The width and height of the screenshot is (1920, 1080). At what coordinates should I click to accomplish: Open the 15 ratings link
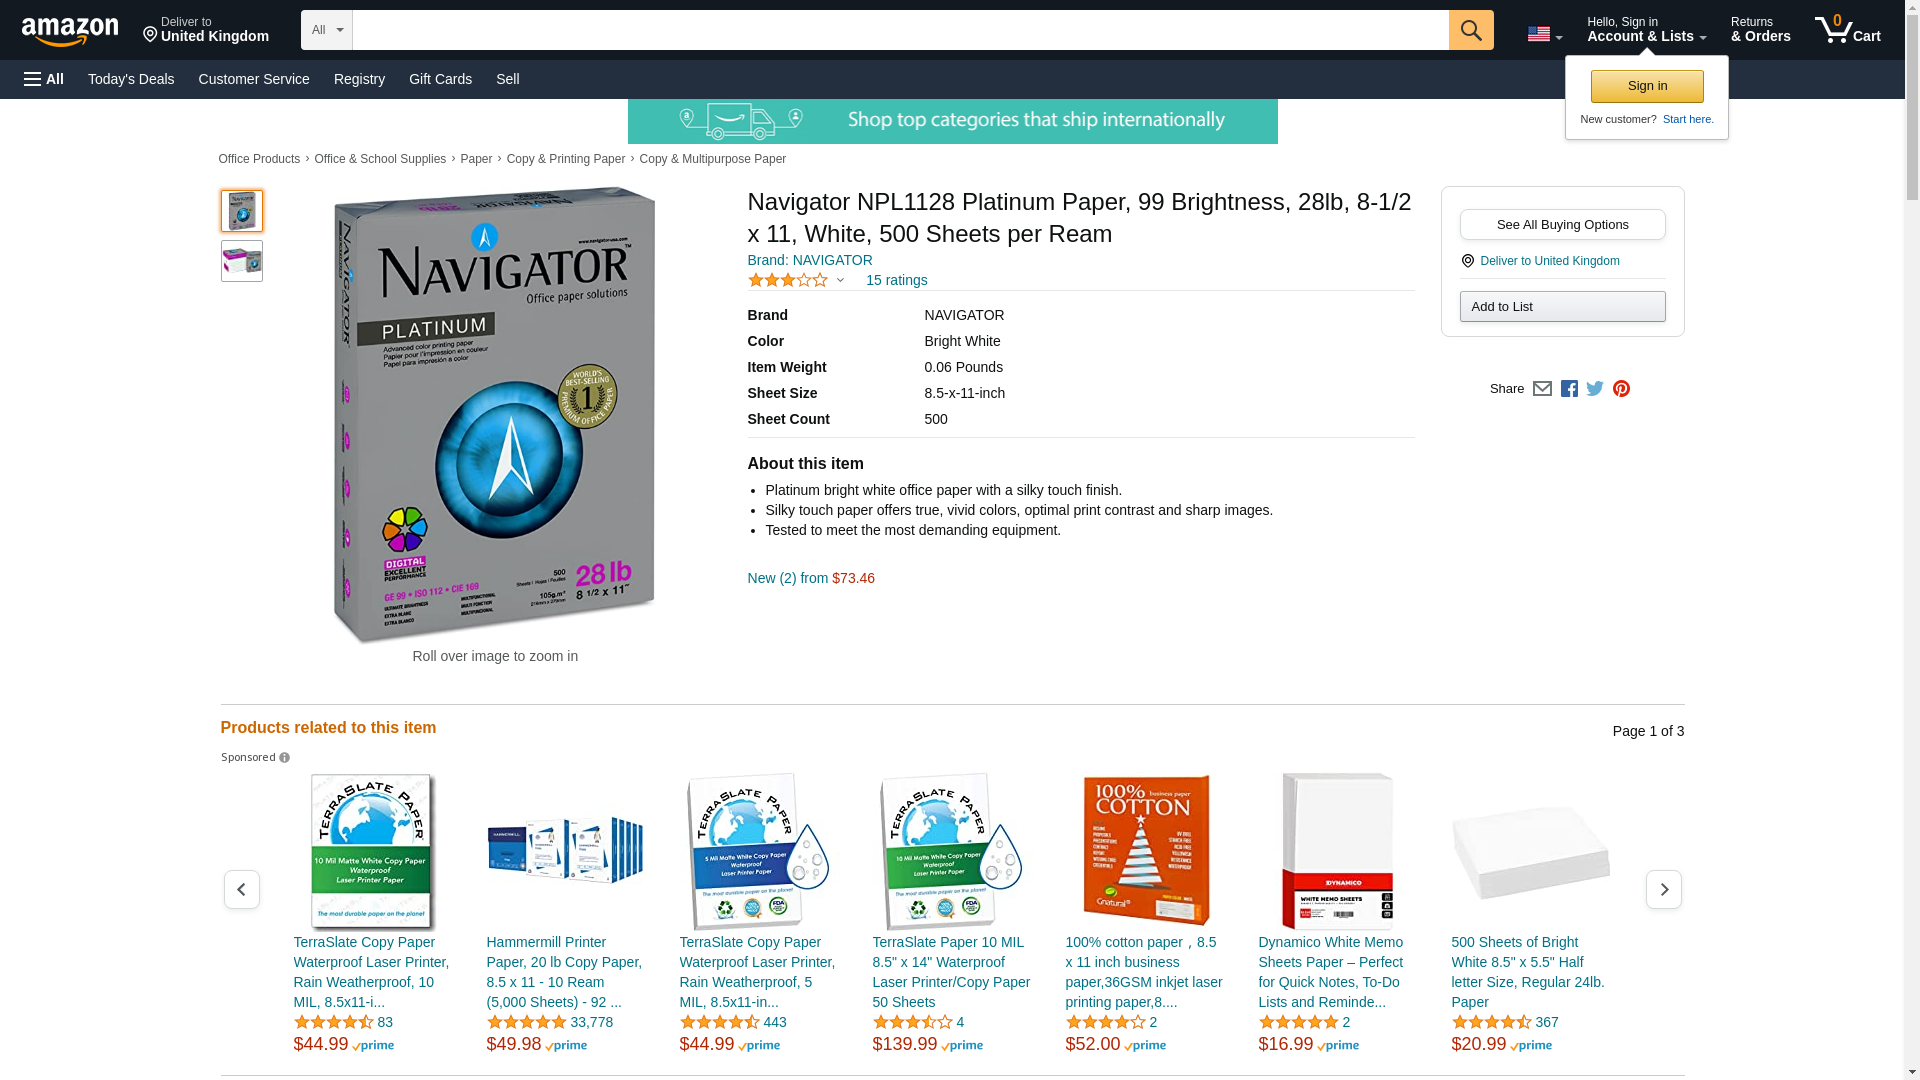896,280
